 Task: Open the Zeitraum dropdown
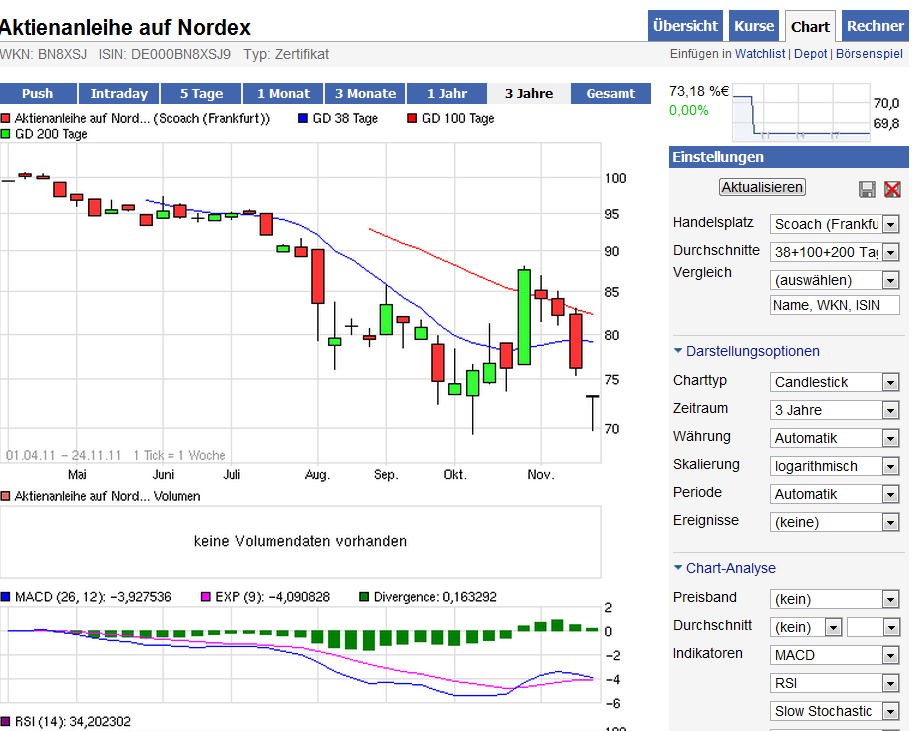(x=834, y=410)
